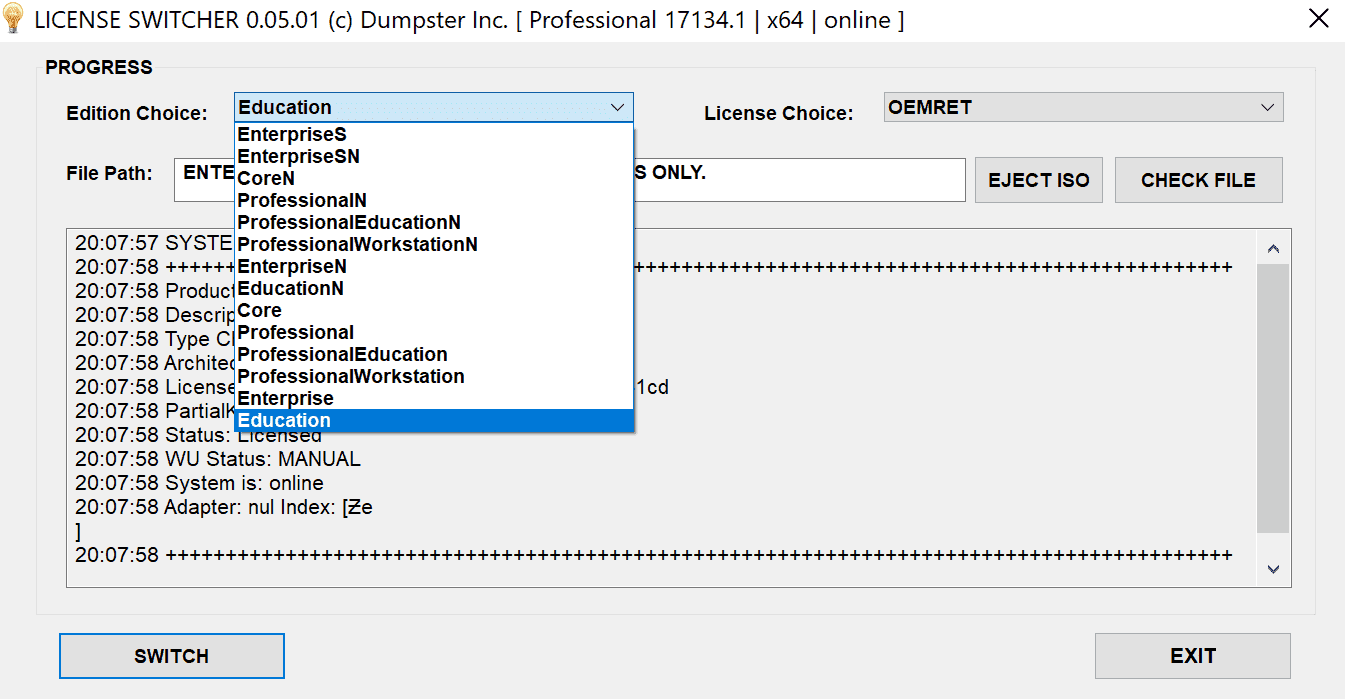Click EXIT to quit License Switcher
Viewport: 1345px width, 699px height.
1192,656
